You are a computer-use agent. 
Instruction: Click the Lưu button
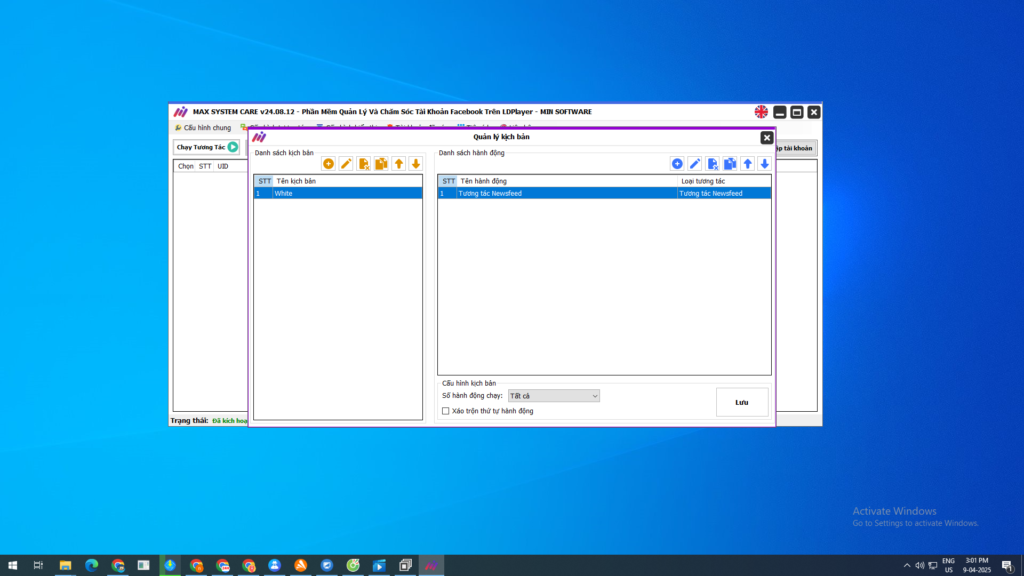click(742, 402)
